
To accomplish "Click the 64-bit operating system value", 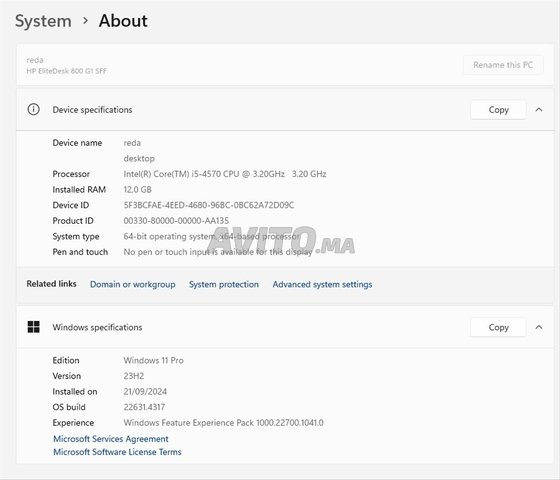I will point(212,236).
